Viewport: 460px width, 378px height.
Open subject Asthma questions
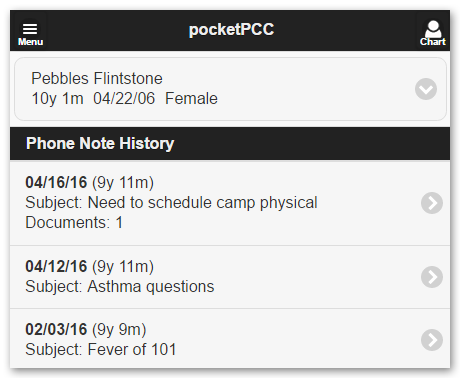(x=120, y=286)
